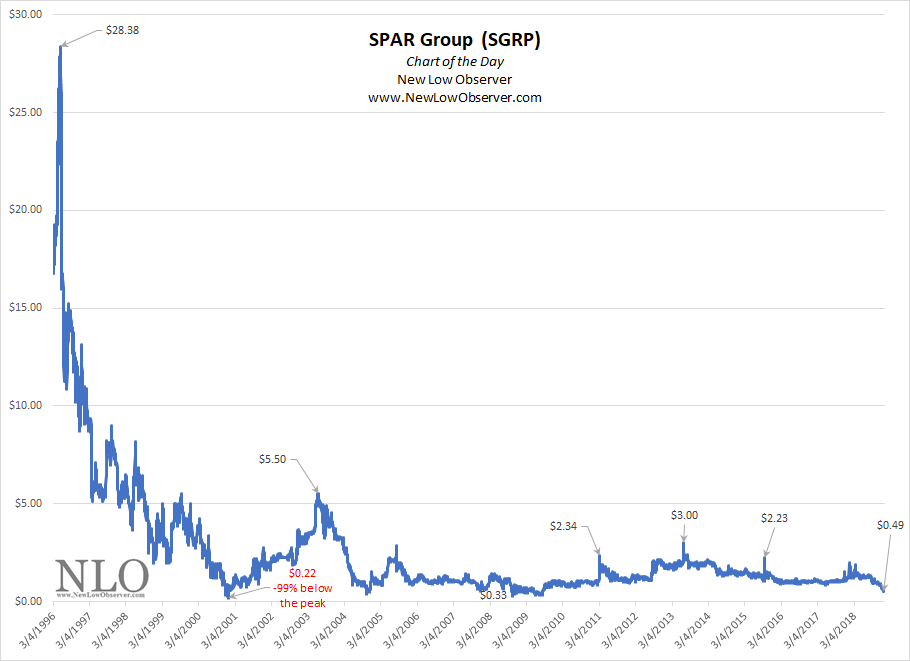Open www.NewLowObserver.com from the chart title
This screenshot has width=910, height=661.
click(455, 97)
